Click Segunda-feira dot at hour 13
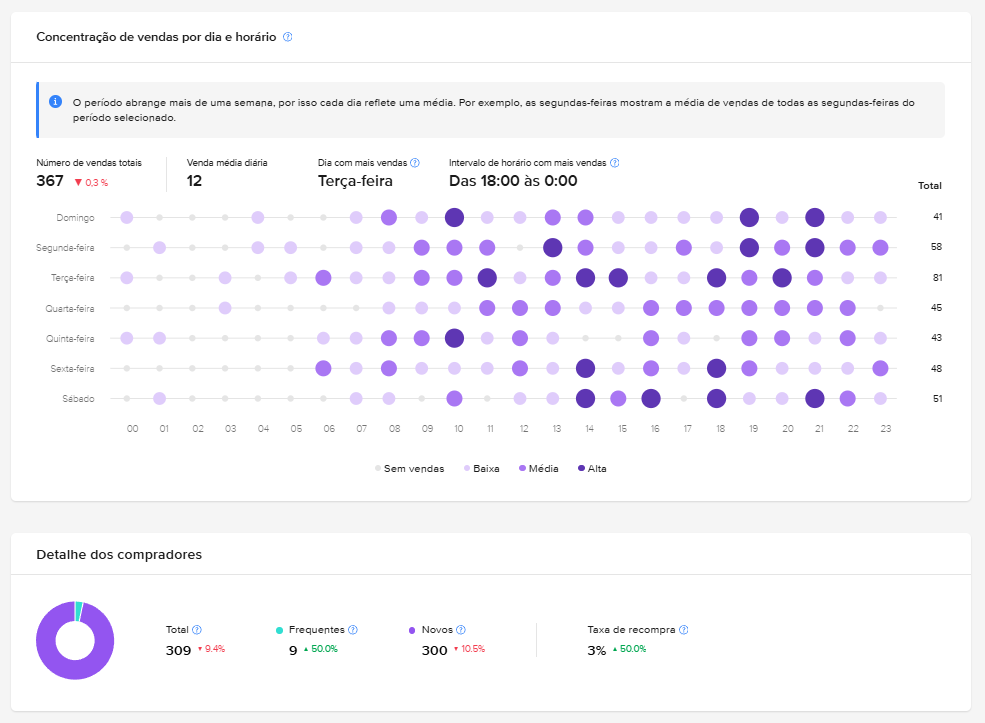Viewport: 985px width, 723px height. pyautogui.click(x=553, y=247)
